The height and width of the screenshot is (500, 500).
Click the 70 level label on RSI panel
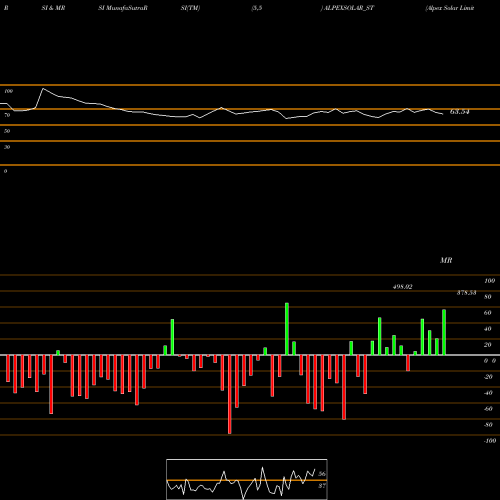[x=7, y=115]
